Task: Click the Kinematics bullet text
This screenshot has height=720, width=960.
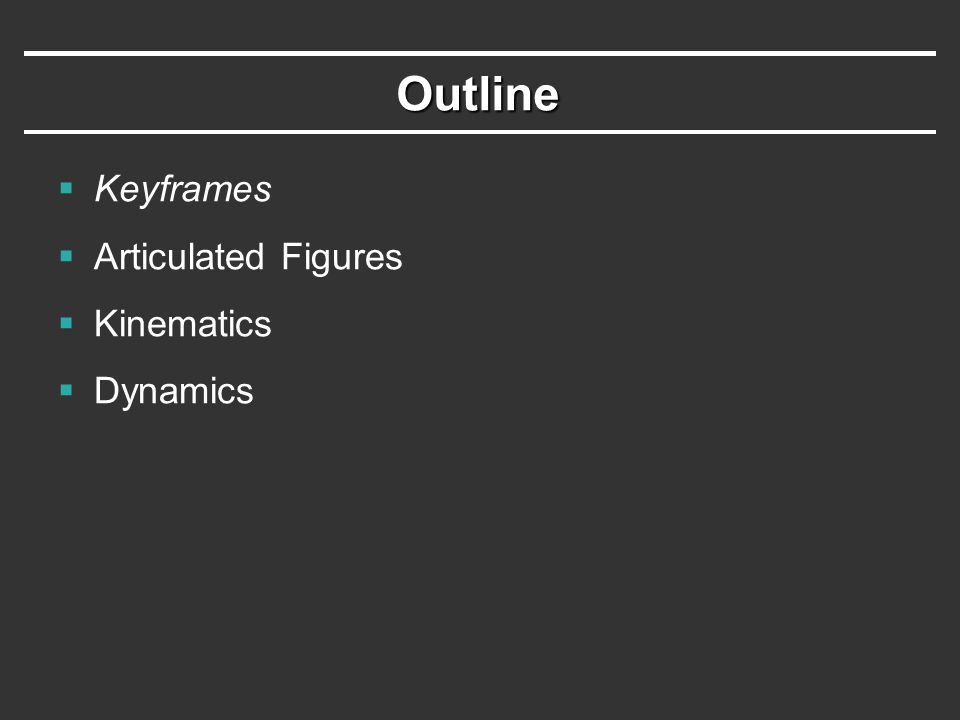Action: pos(182,323)
